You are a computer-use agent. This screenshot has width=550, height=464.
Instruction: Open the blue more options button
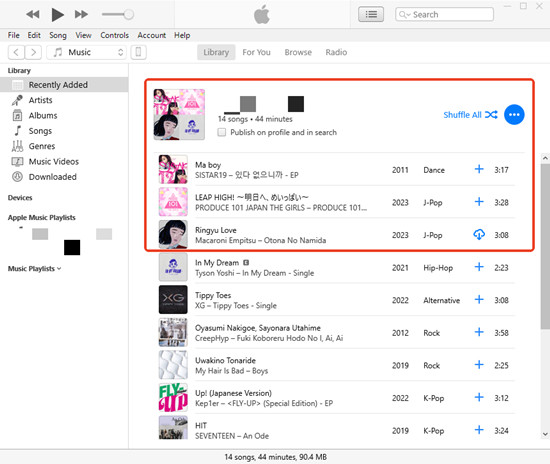point(514,115)
